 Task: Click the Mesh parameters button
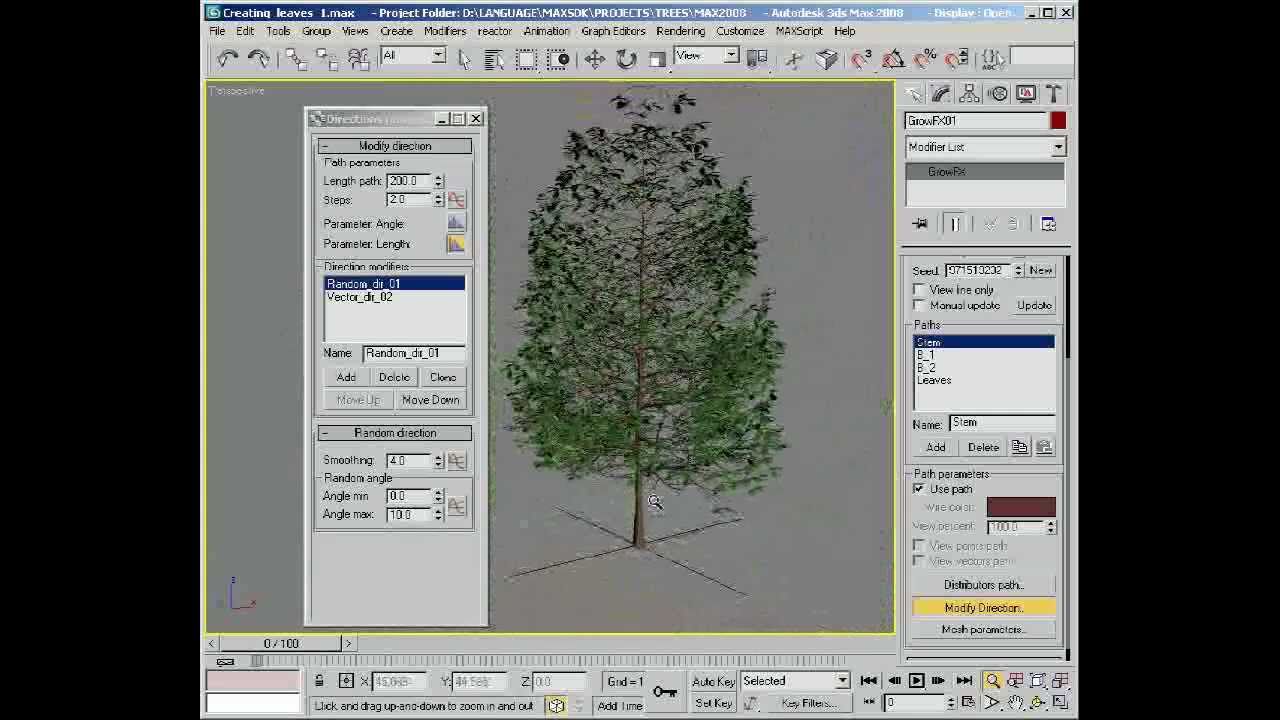pos(984,630)
